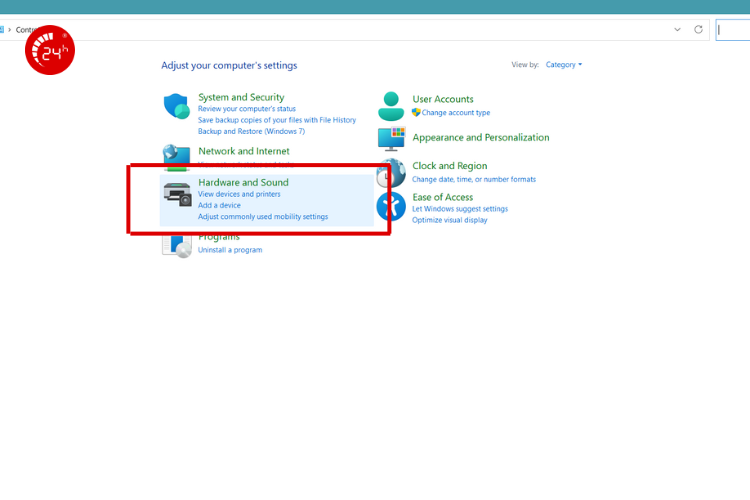The image size is (750, 500).
Task: Click the Ease of Access icon
Action: (391, 207)
